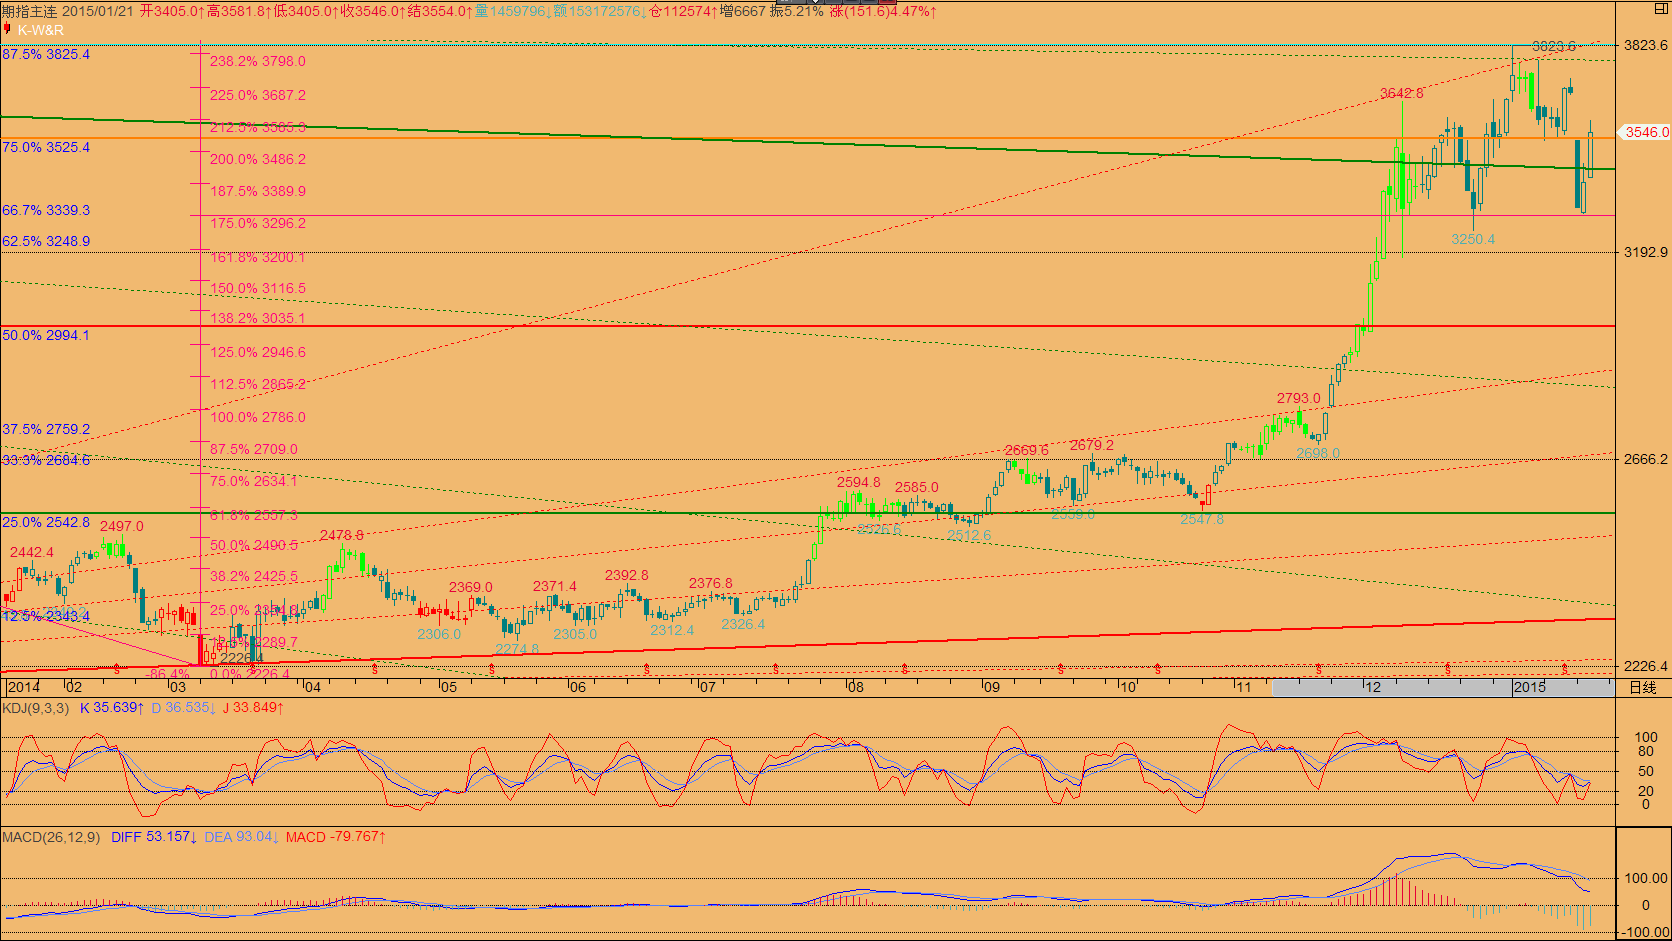
Task: Click the MACD DEA value 93.04
Action: [242, 837]
